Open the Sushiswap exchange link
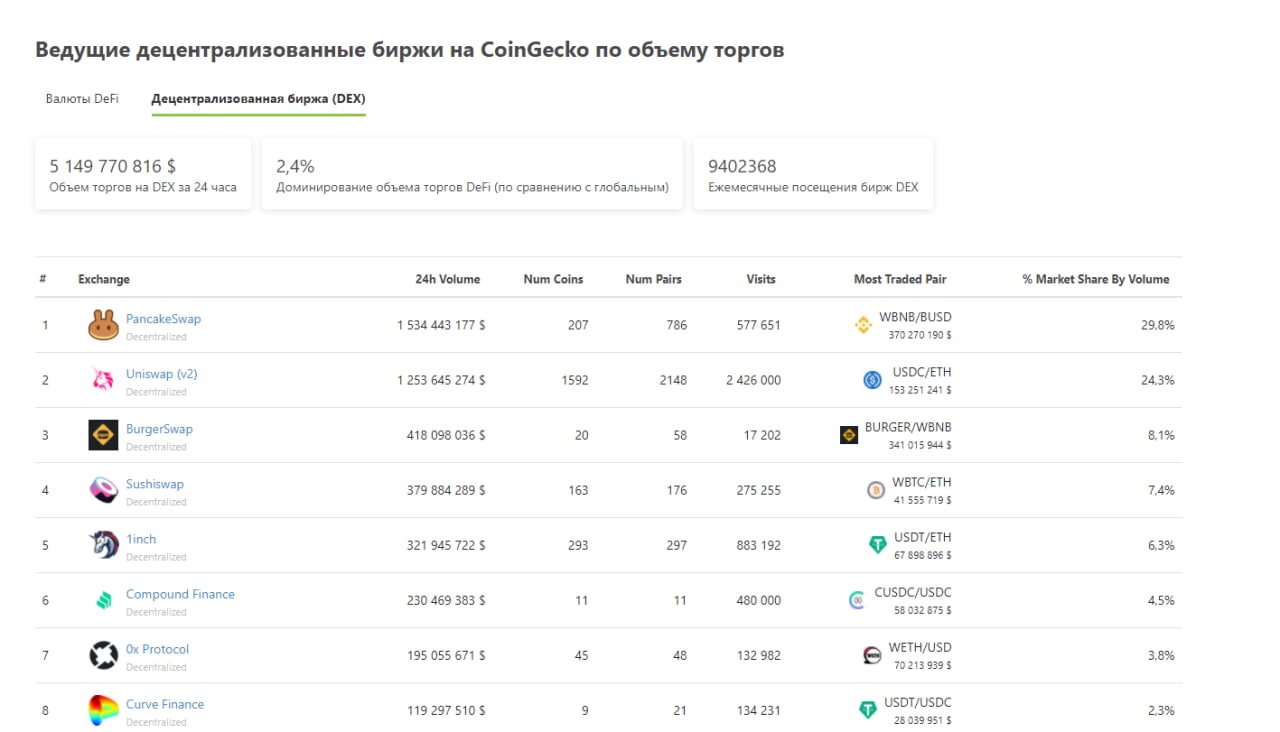The image size is (1280, 732). tap(155, 484)
